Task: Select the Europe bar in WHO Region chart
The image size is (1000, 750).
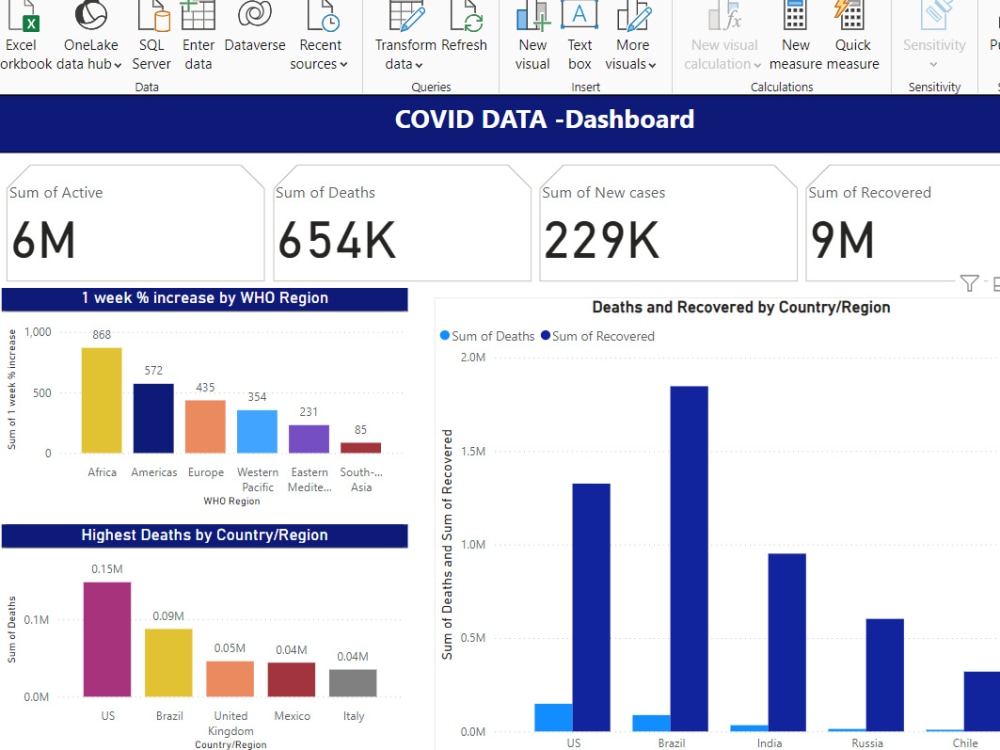Action: pyautogui.click(x=205, y=427)
